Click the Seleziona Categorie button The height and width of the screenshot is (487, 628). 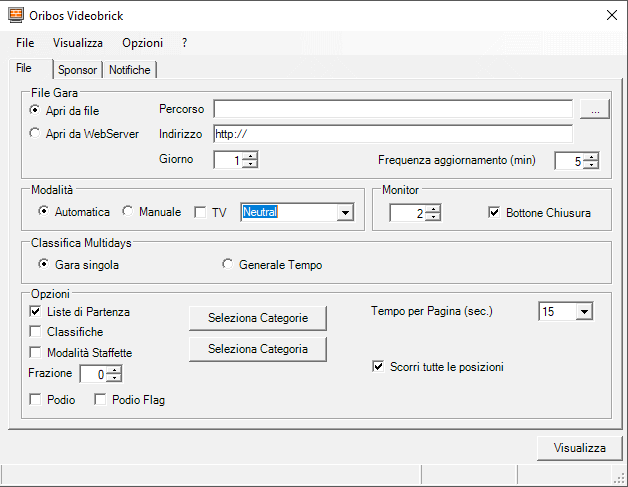coord(258,318)
